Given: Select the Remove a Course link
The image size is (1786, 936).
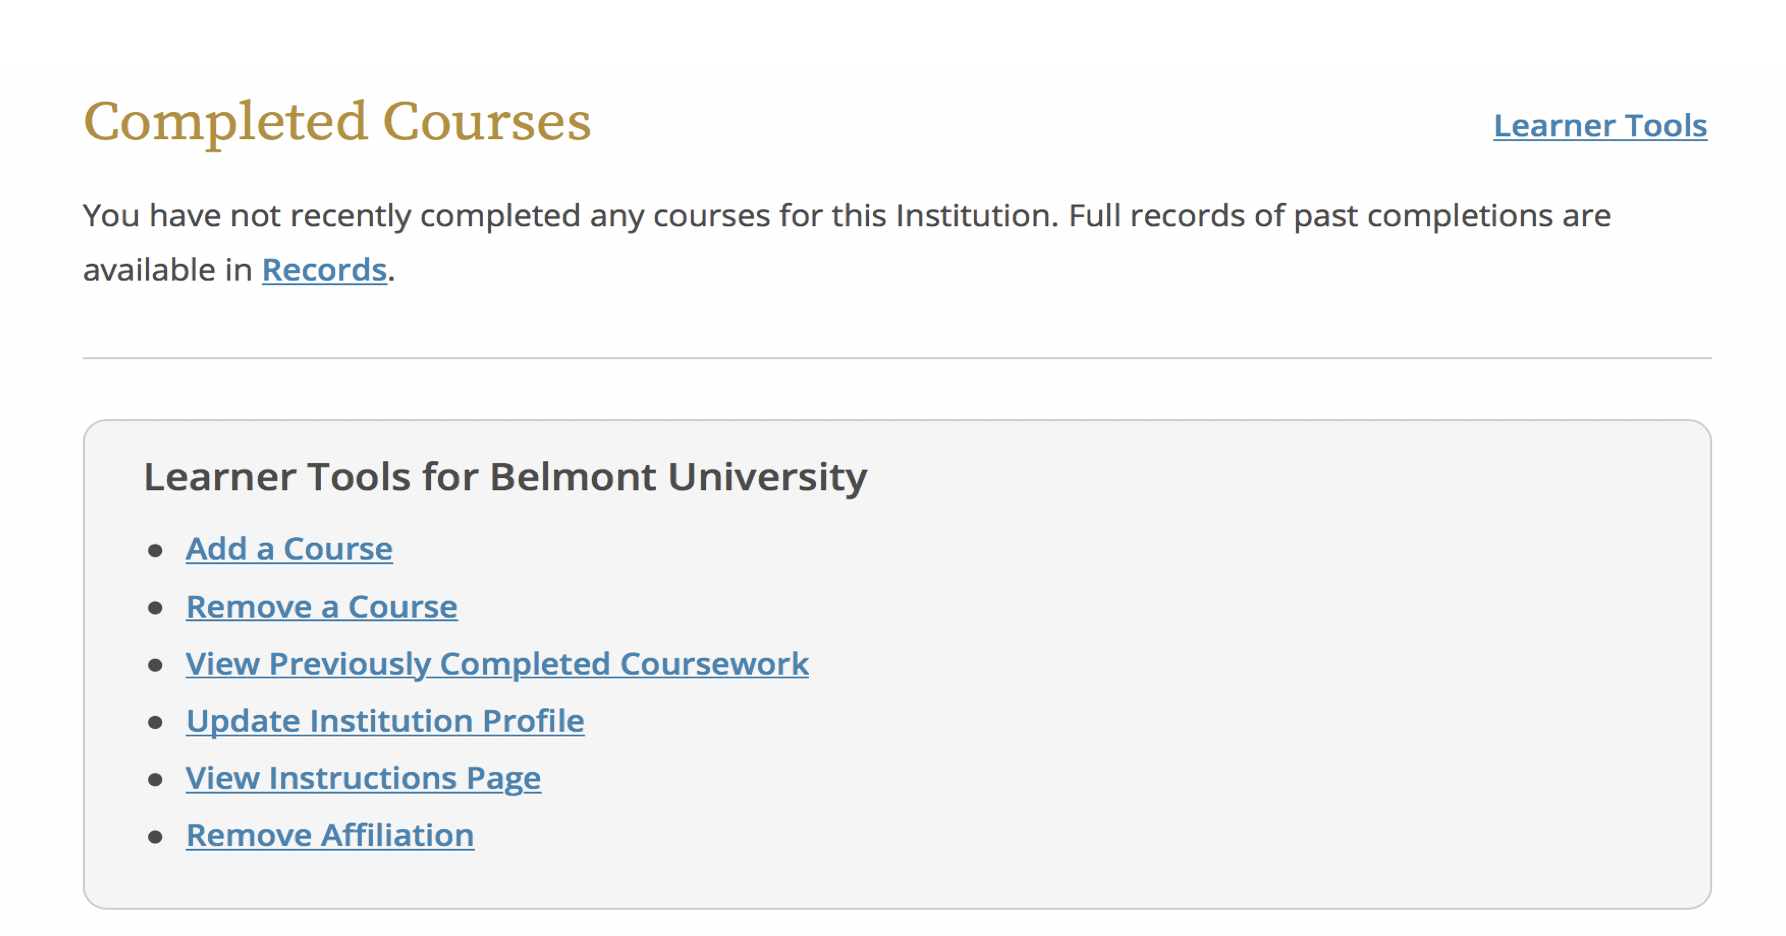Looking at the screenshot, I should (321, 607).
